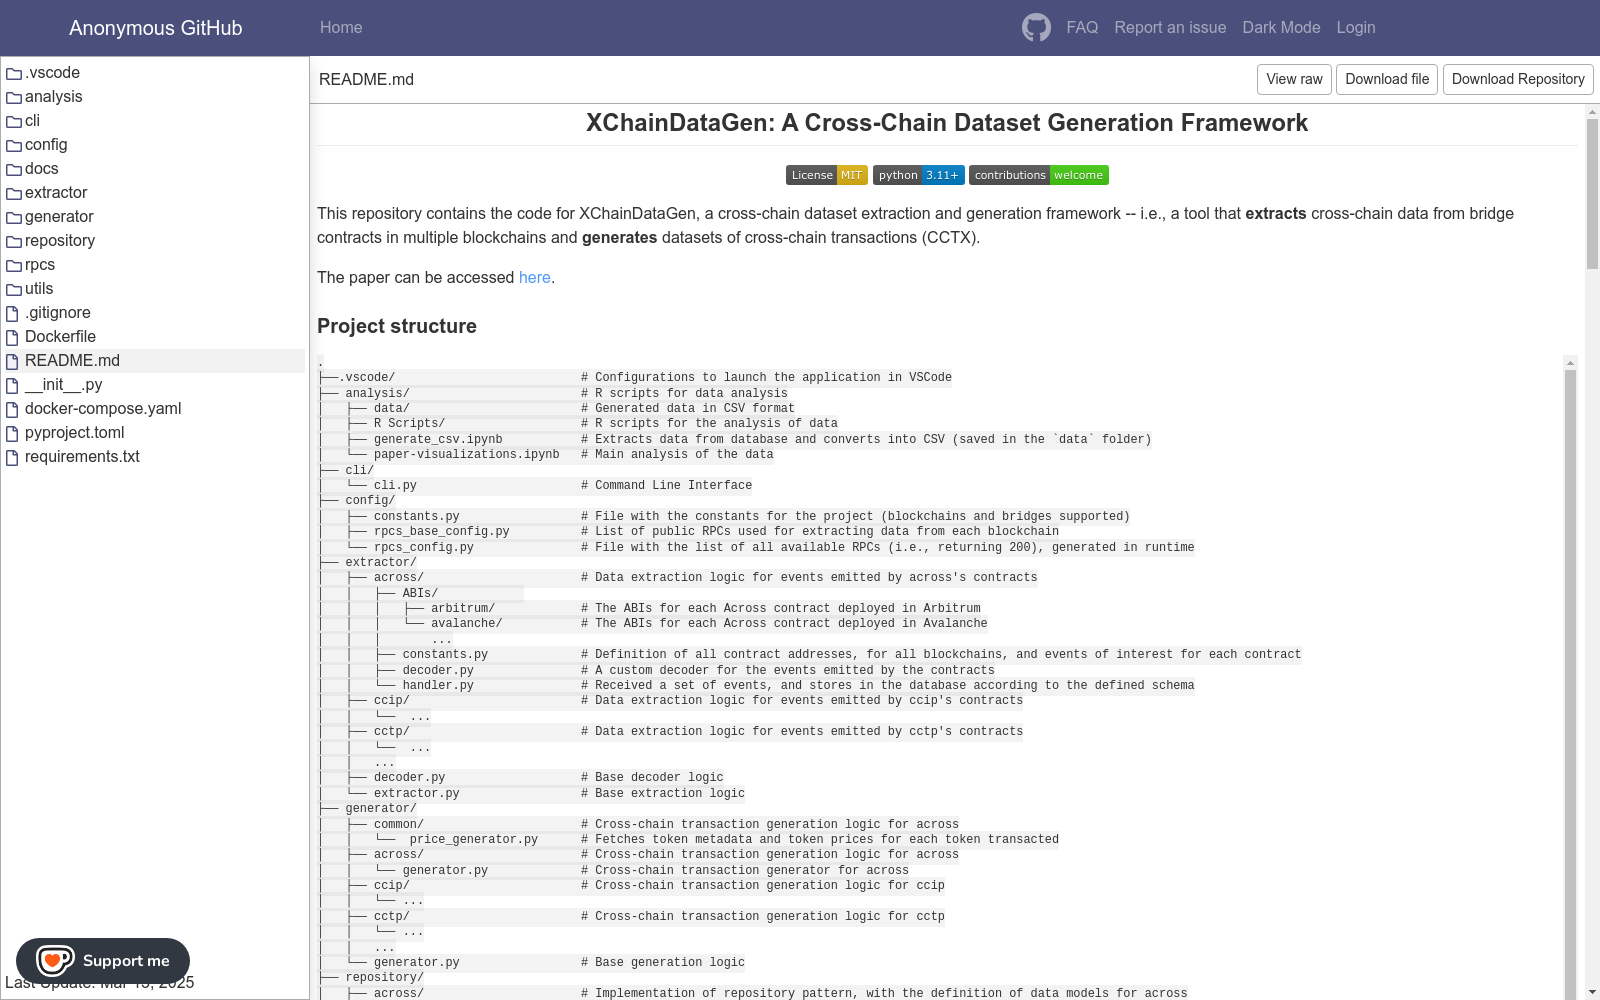1600x1000 pixels.
Task: Click the folder icon beside extractor
Action: click(14, 193)
